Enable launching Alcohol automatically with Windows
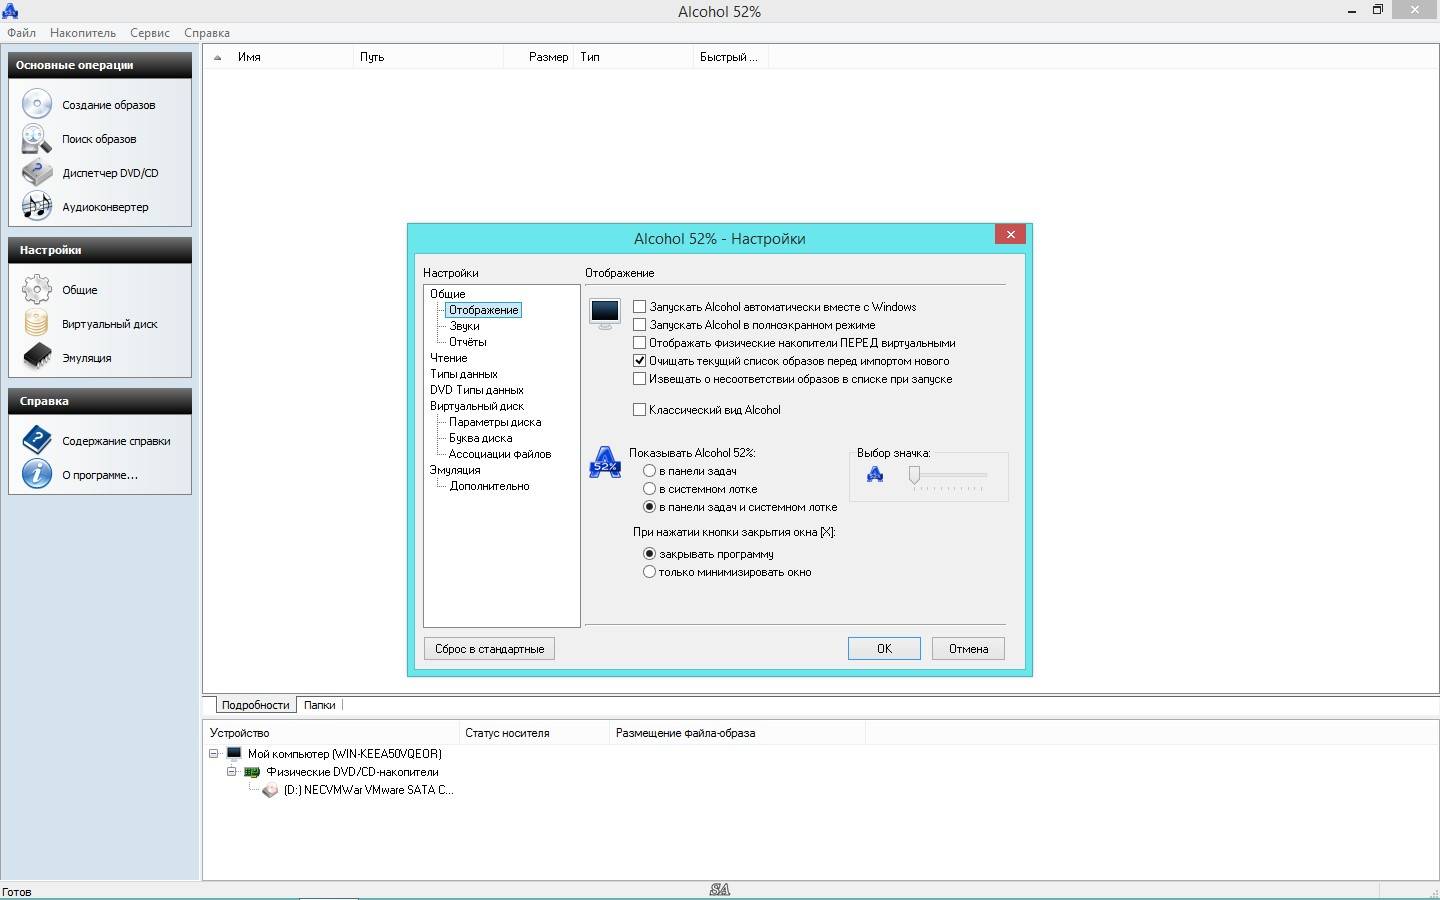Viewport: 1440px width, 900px height. click(640, 307)
